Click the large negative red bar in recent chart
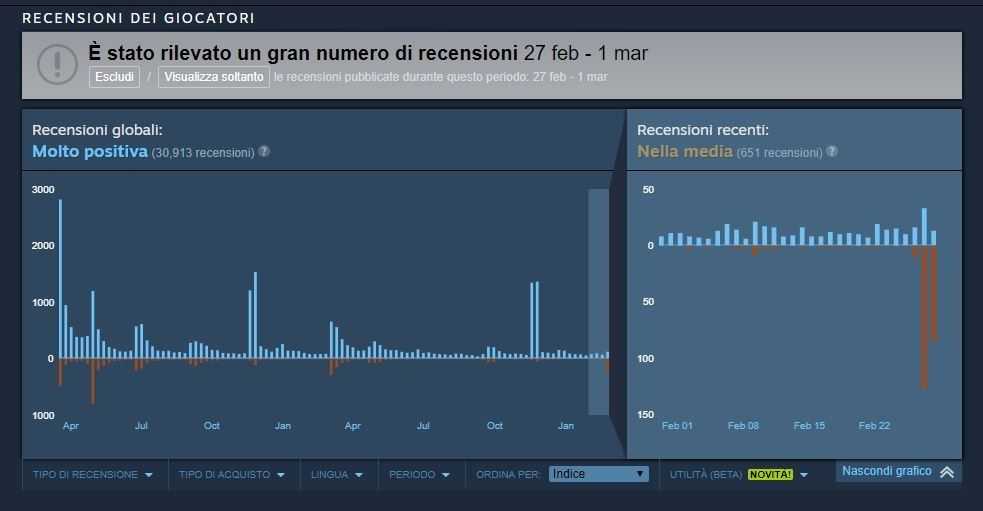This screenshot has width=983, height=511. pos(924,316)
